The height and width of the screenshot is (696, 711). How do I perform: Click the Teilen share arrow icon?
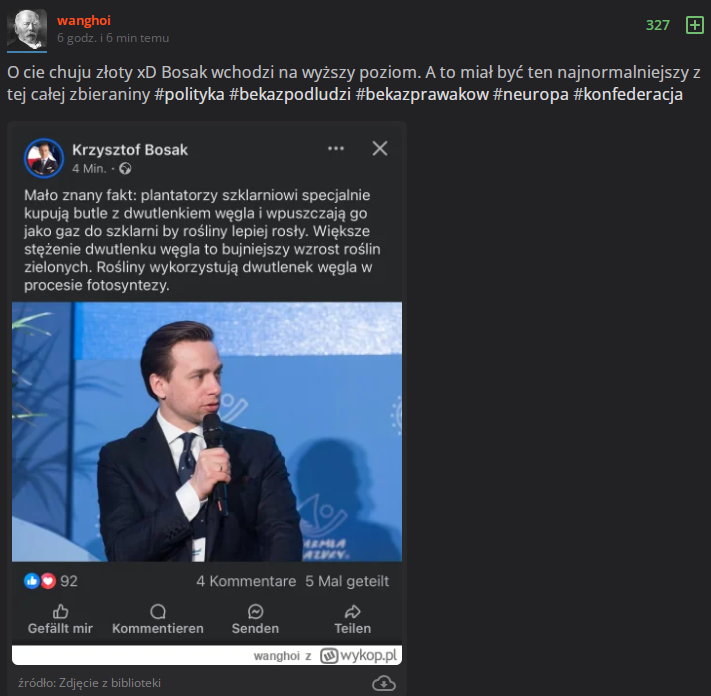pos(352,611)
